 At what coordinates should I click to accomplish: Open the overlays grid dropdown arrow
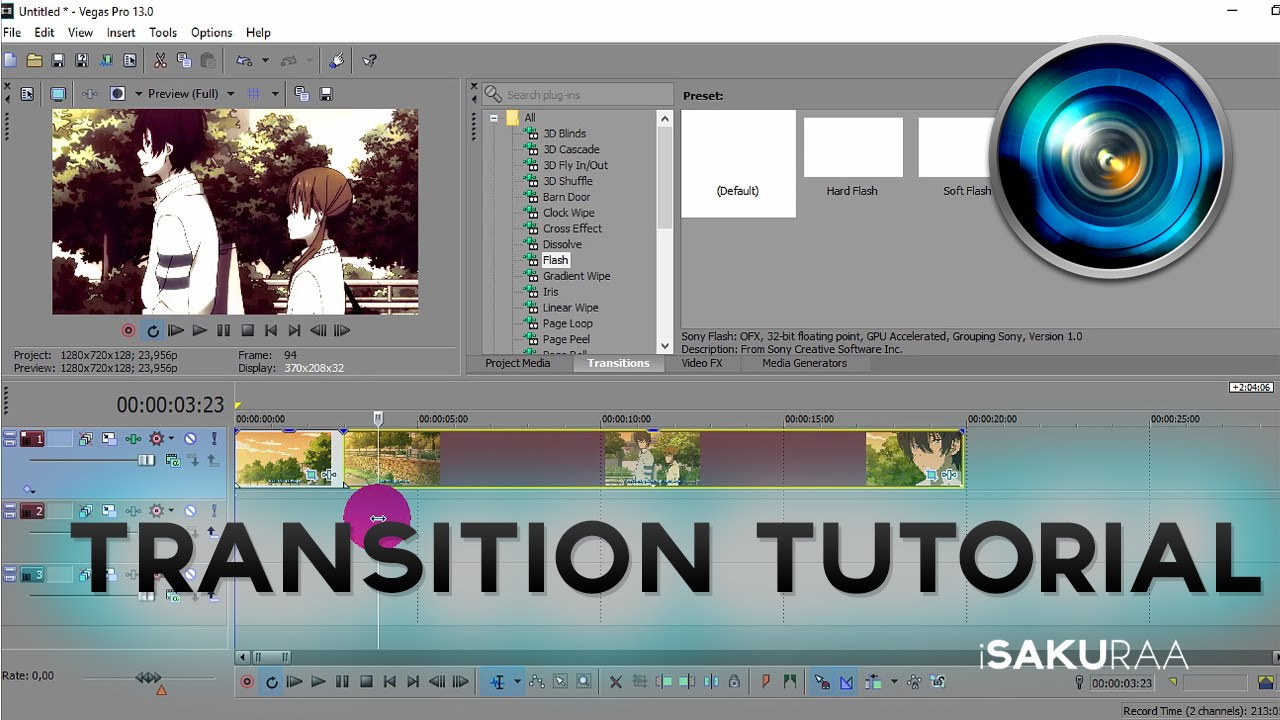(x=273, y=94)
